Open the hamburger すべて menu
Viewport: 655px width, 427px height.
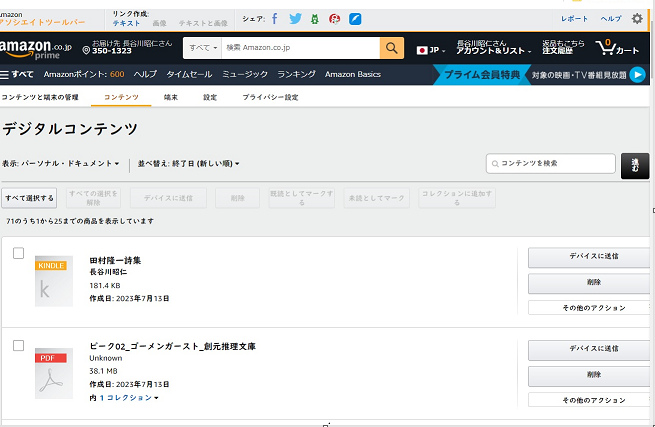coord(17,74)
